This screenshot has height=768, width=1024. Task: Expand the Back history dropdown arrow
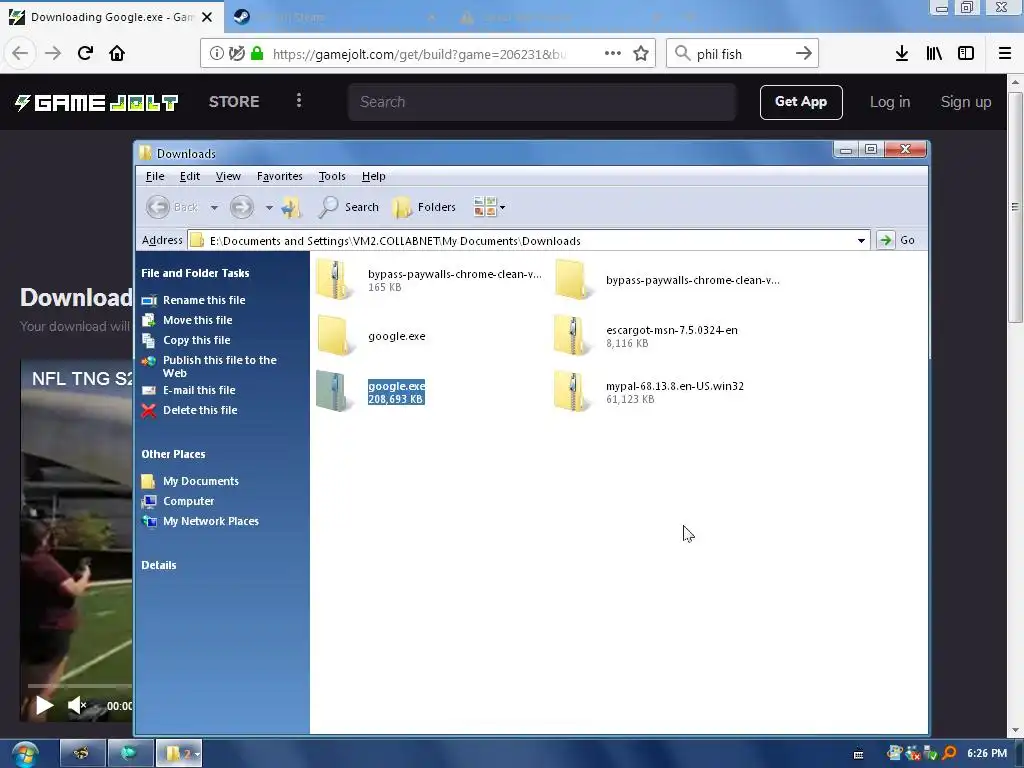[x=214, y=208]
